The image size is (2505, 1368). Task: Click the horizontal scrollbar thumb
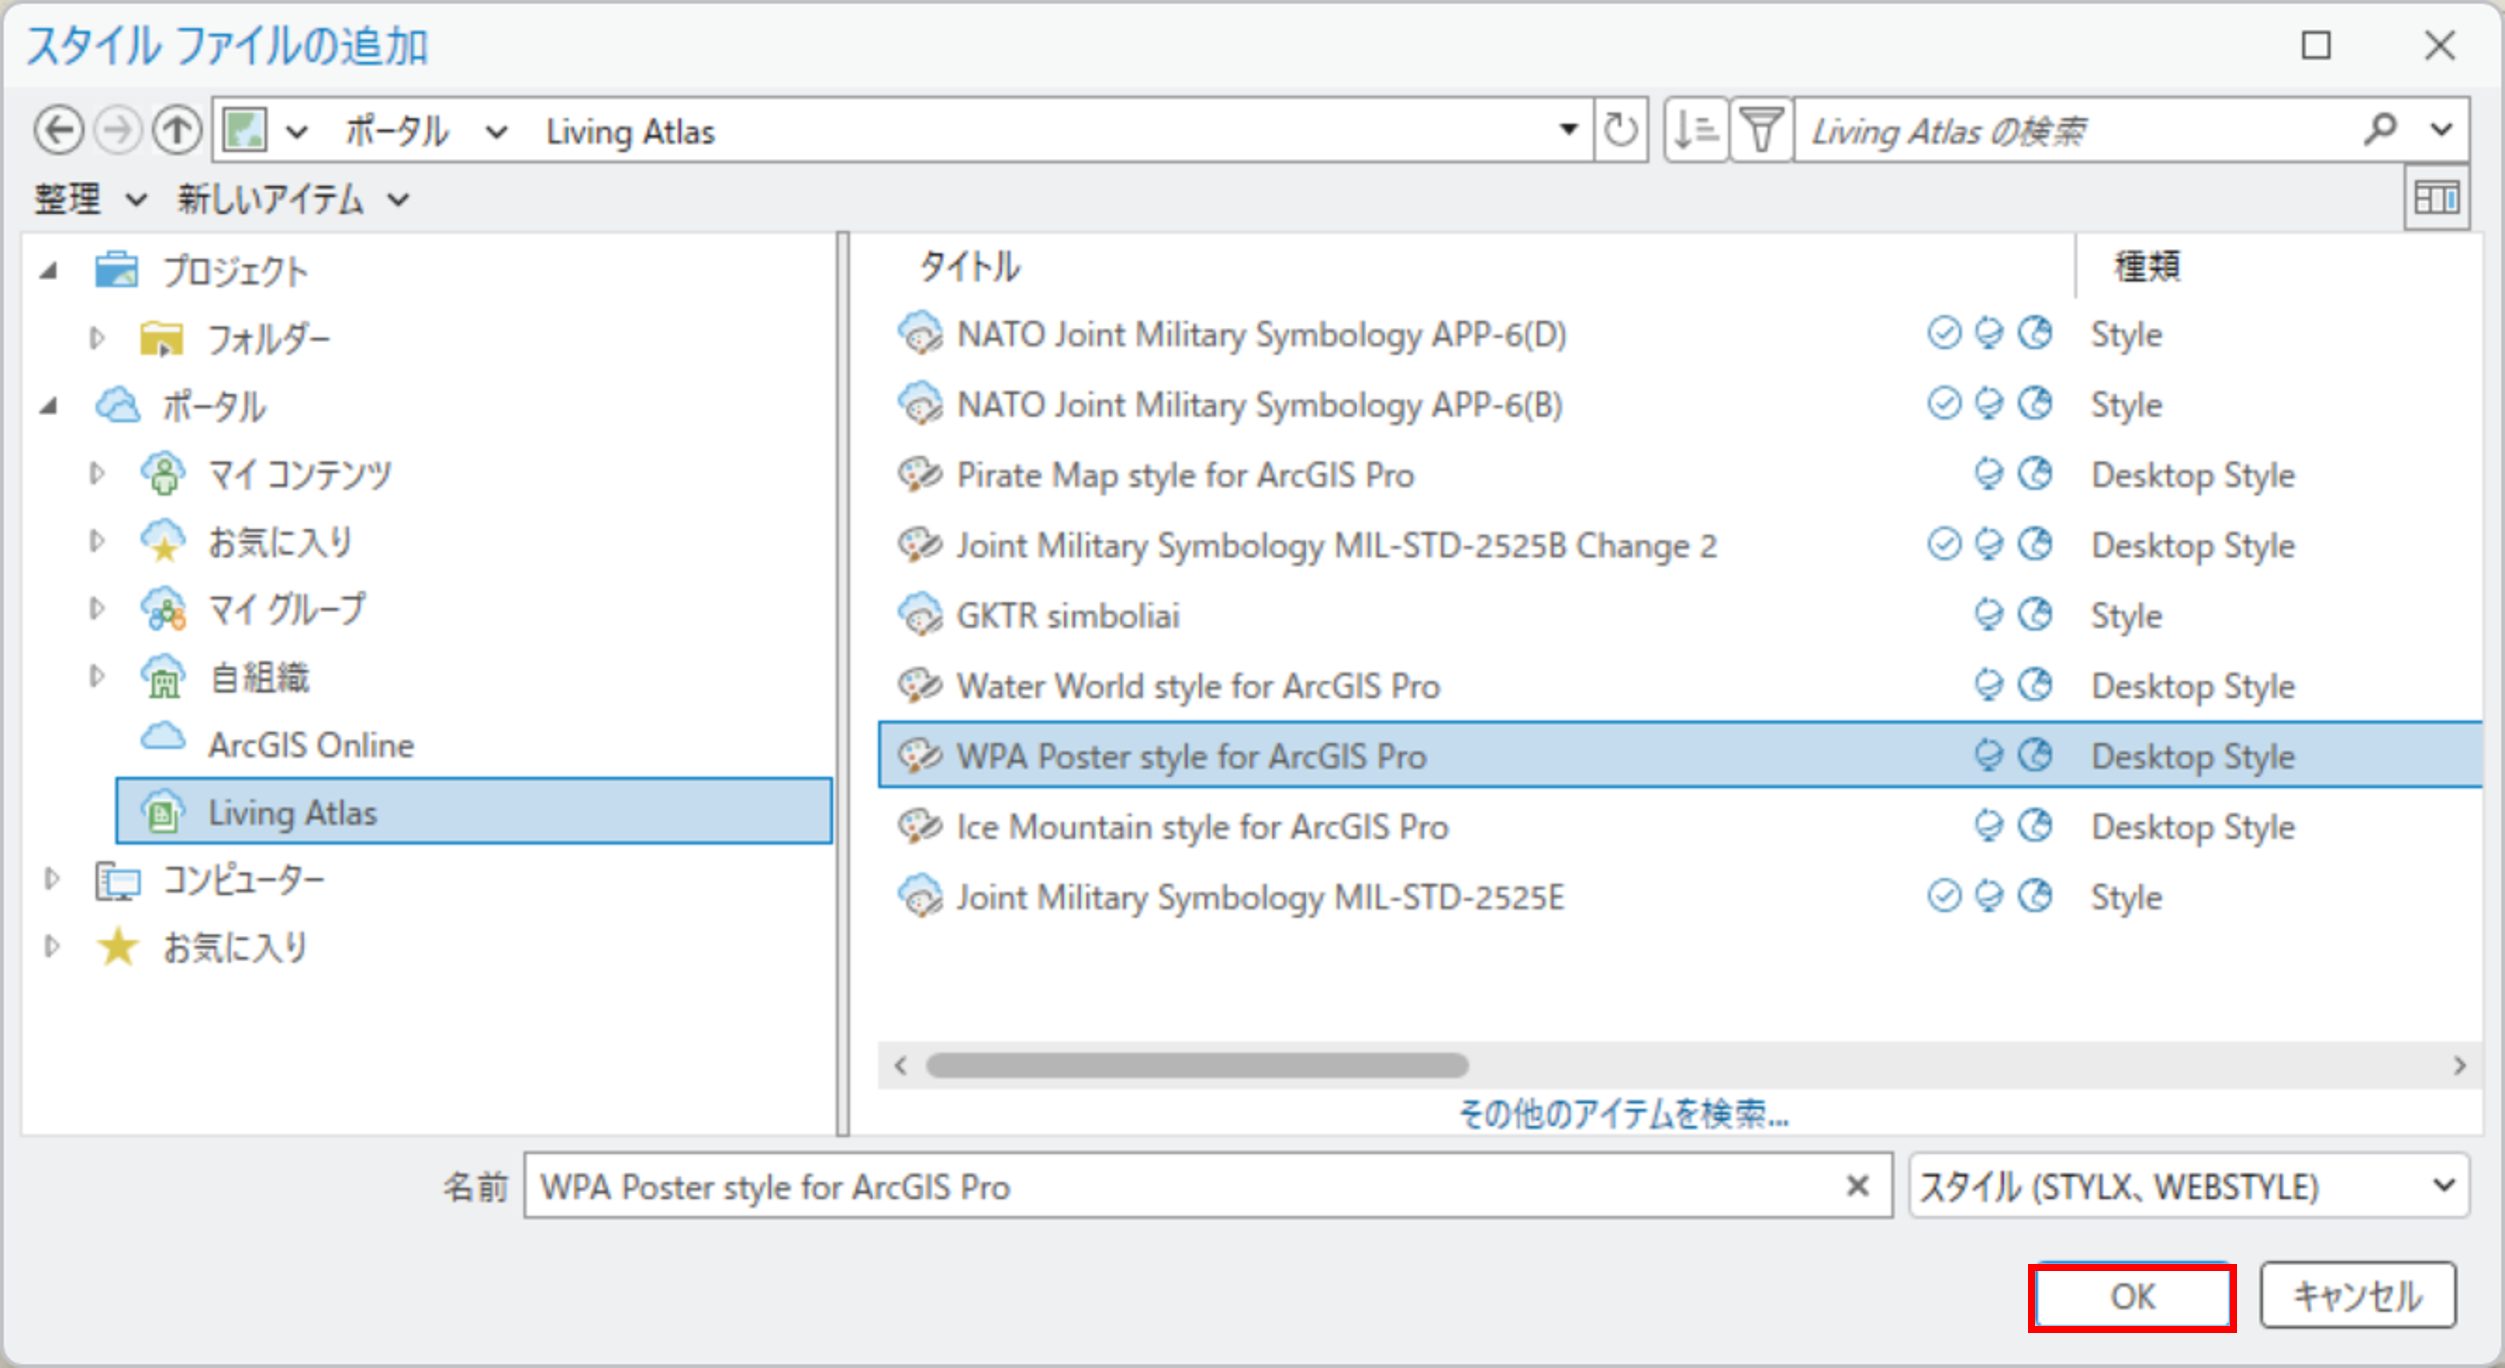(1196, 1065)
